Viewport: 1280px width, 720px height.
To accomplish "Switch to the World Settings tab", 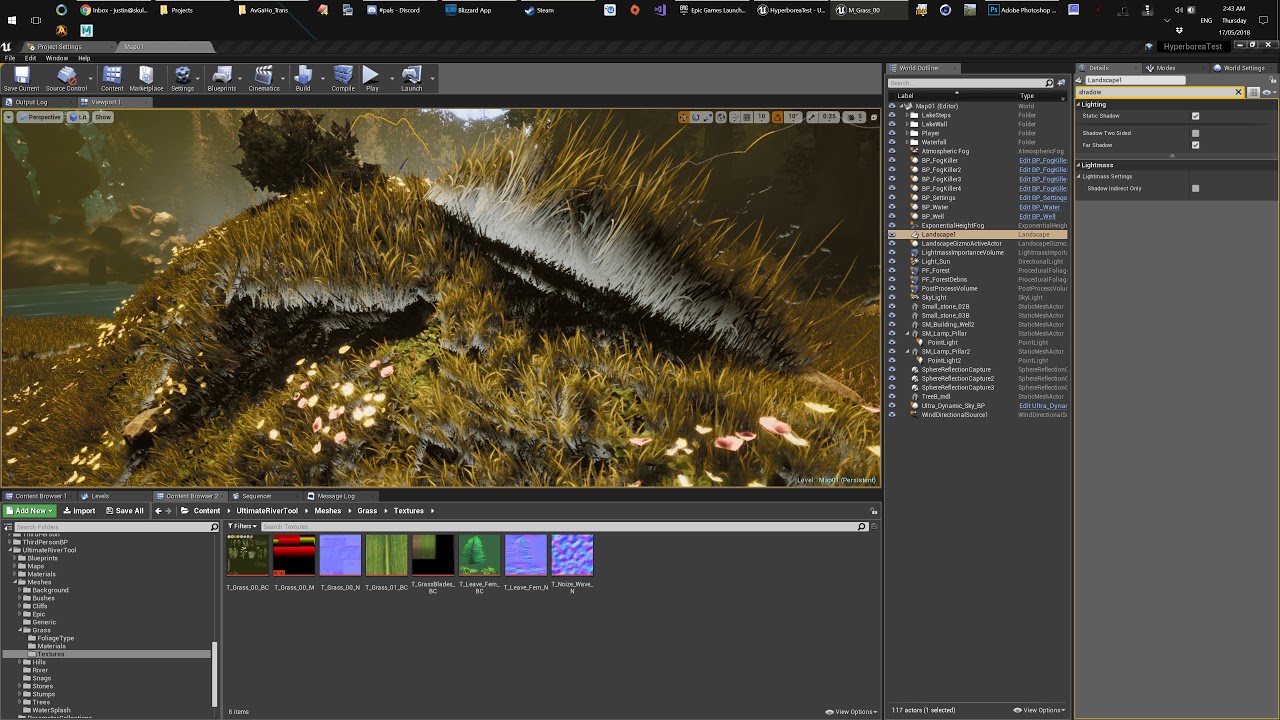I will (1244, 68).
